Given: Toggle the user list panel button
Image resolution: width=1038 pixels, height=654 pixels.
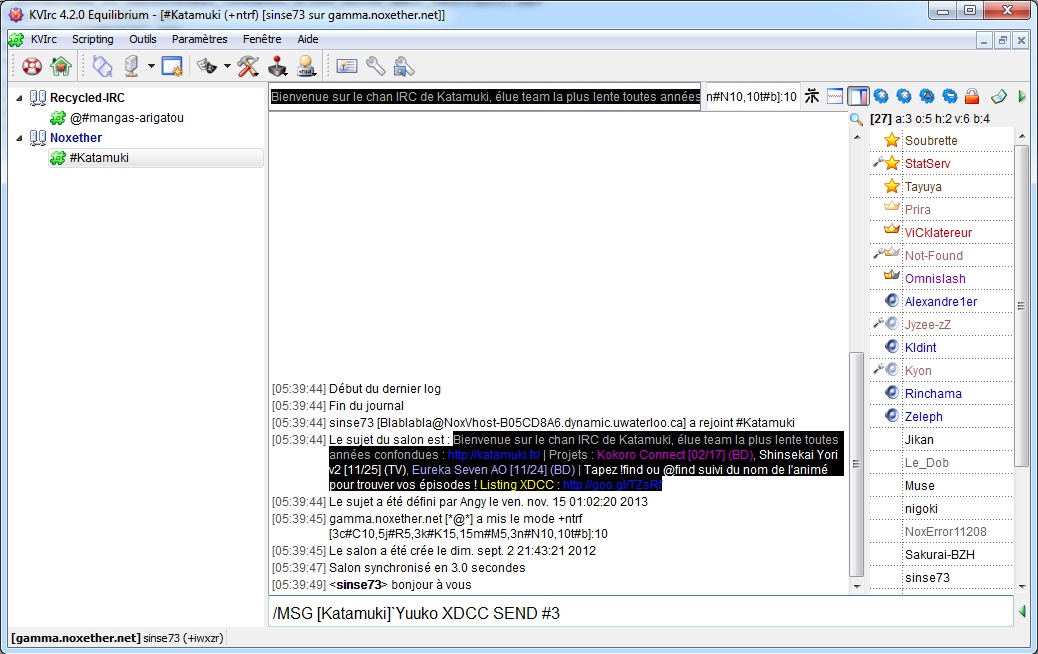Looking at the screenshot, I should point(858,97).
